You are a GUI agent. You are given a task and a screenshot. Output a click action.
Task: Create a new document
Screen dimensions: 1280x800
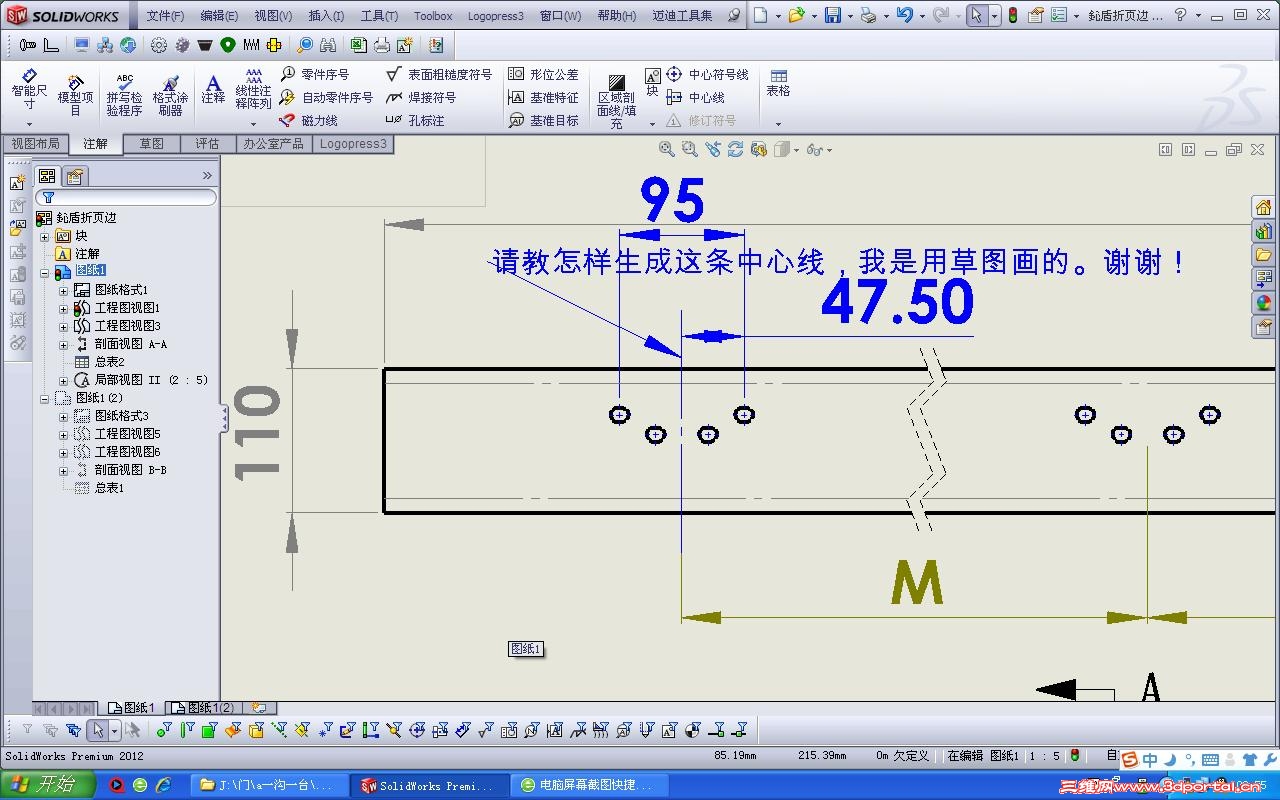coord(760,15)
